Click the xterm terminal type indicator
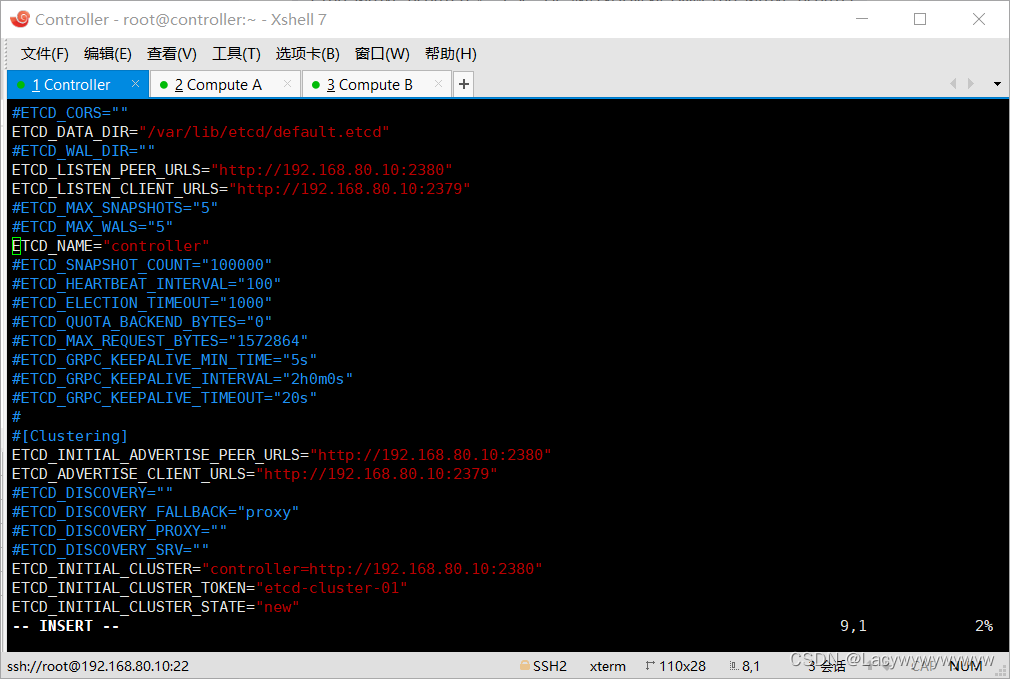1010x679 pixels. pyautogui.click(x=607, y=665)
